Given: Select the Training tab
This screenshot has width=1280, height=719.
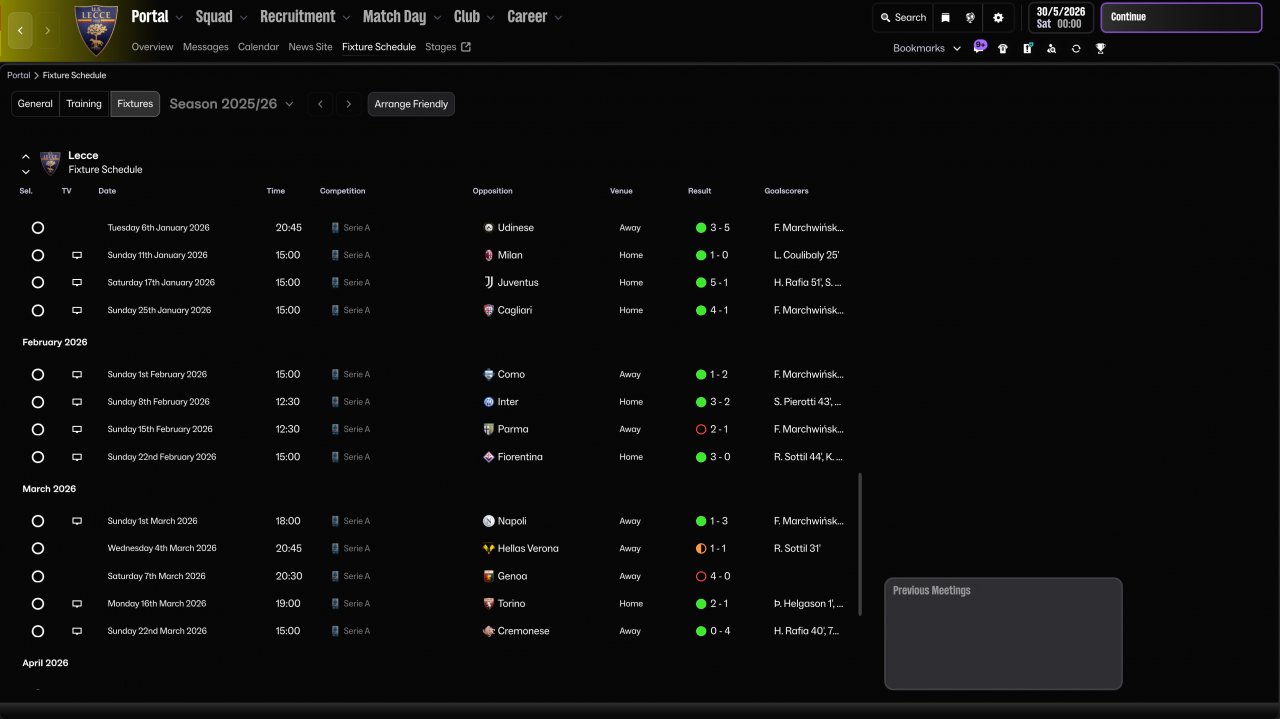Looking at the screenshot, I should click(x=84, y=104).
